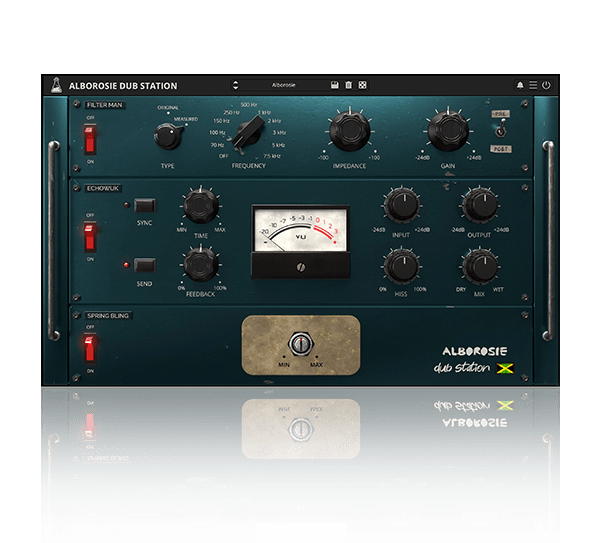The width and height of the screenshot is (600, 543).
Task: Click the echo TIME knob
Action: [x=201, y=206]
